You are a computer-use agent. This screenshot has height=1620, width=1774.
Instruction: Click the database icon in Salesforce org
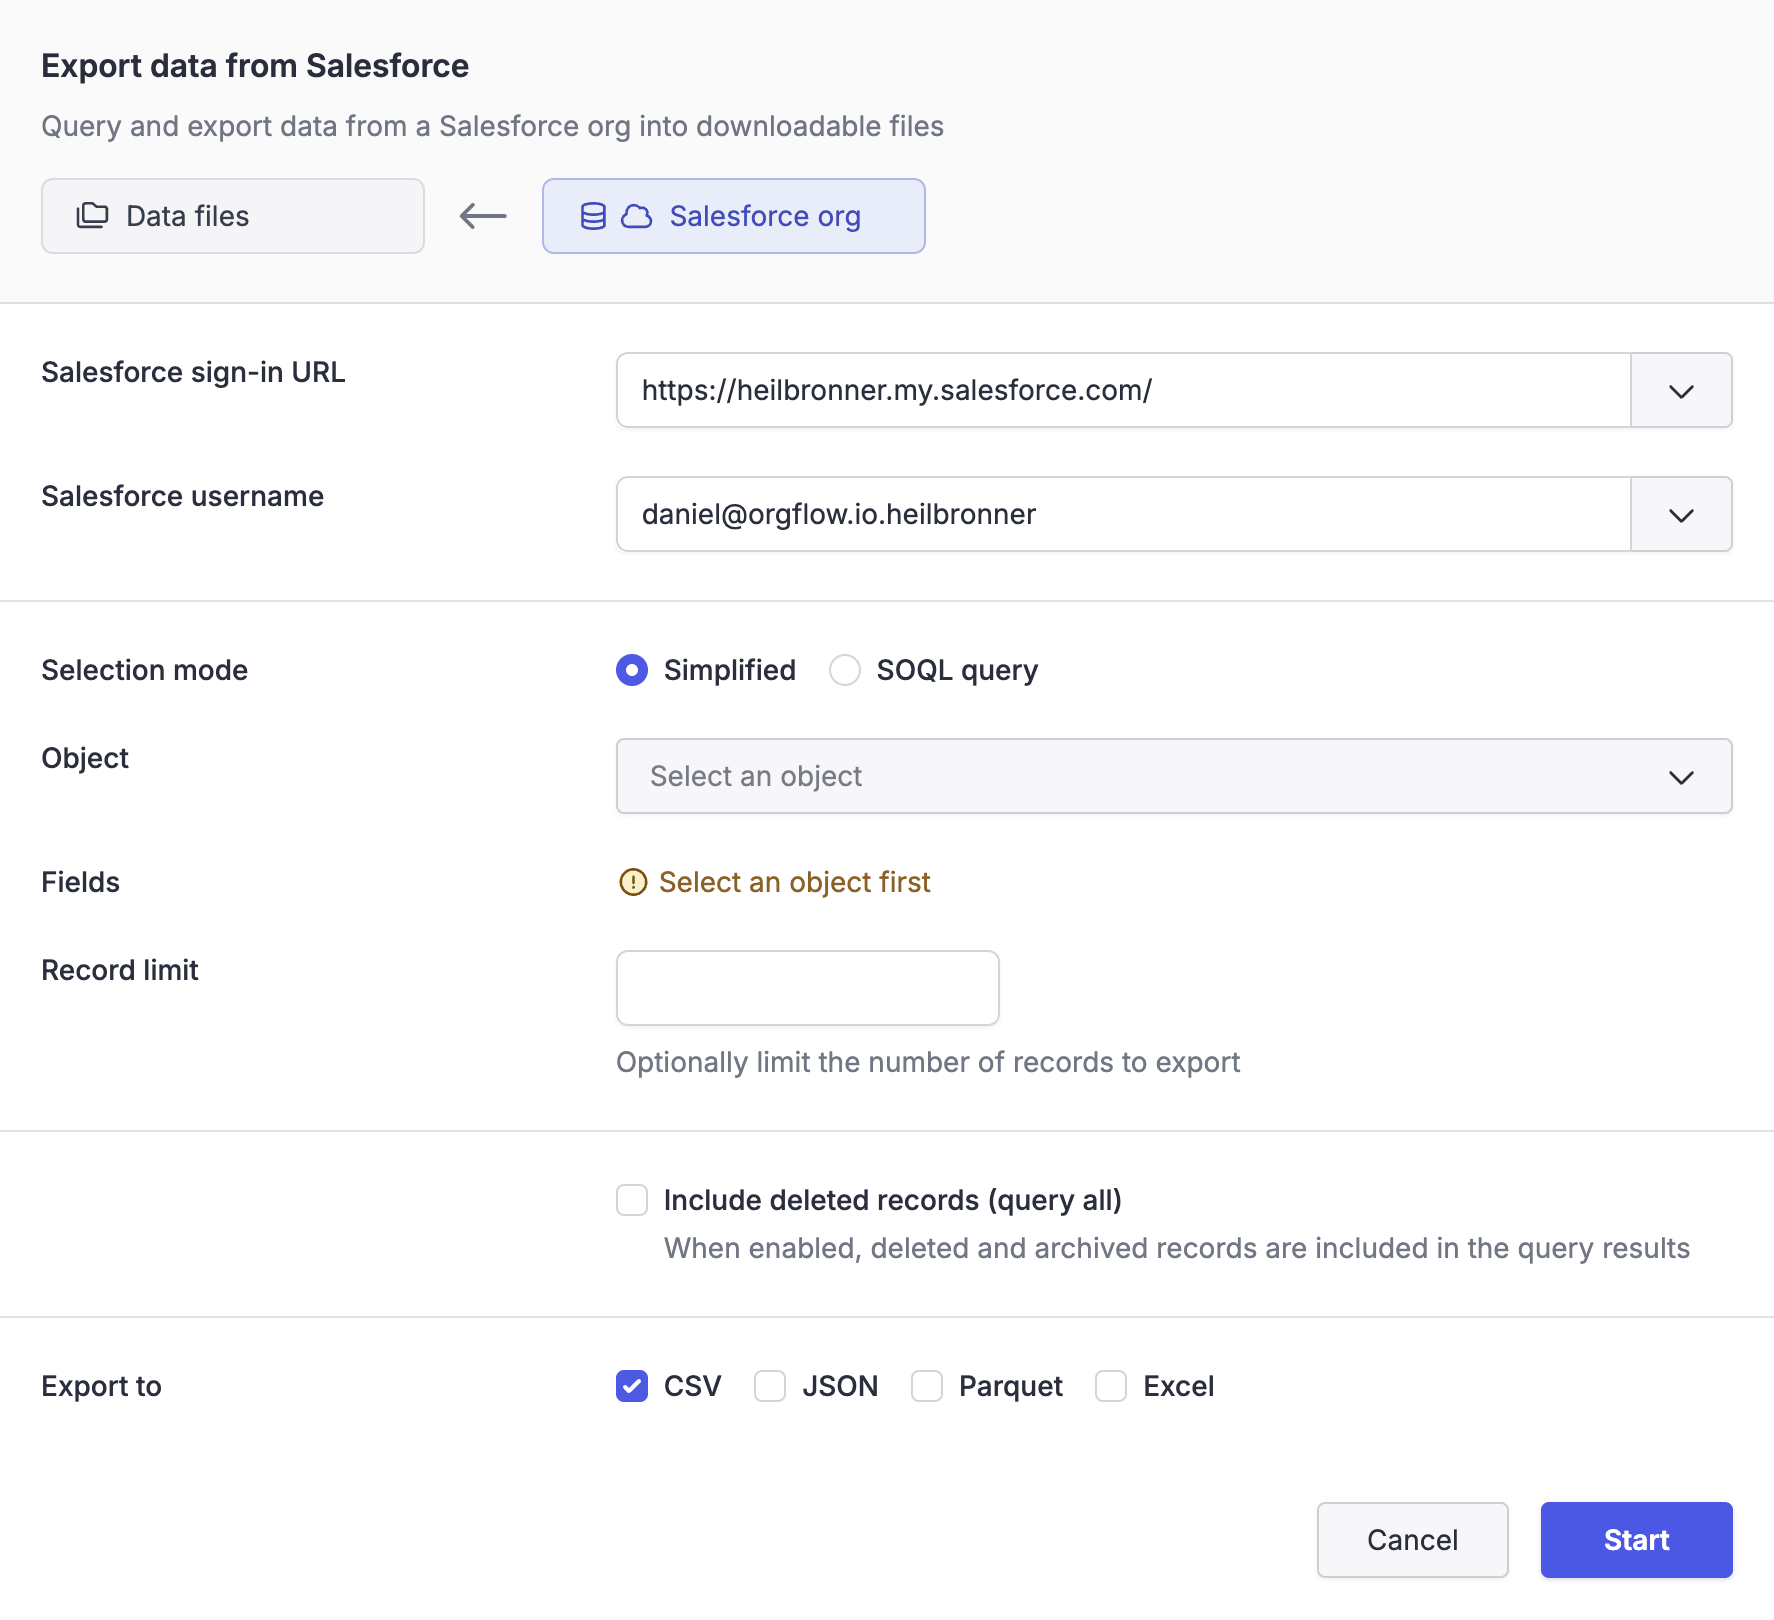(593, 216)
